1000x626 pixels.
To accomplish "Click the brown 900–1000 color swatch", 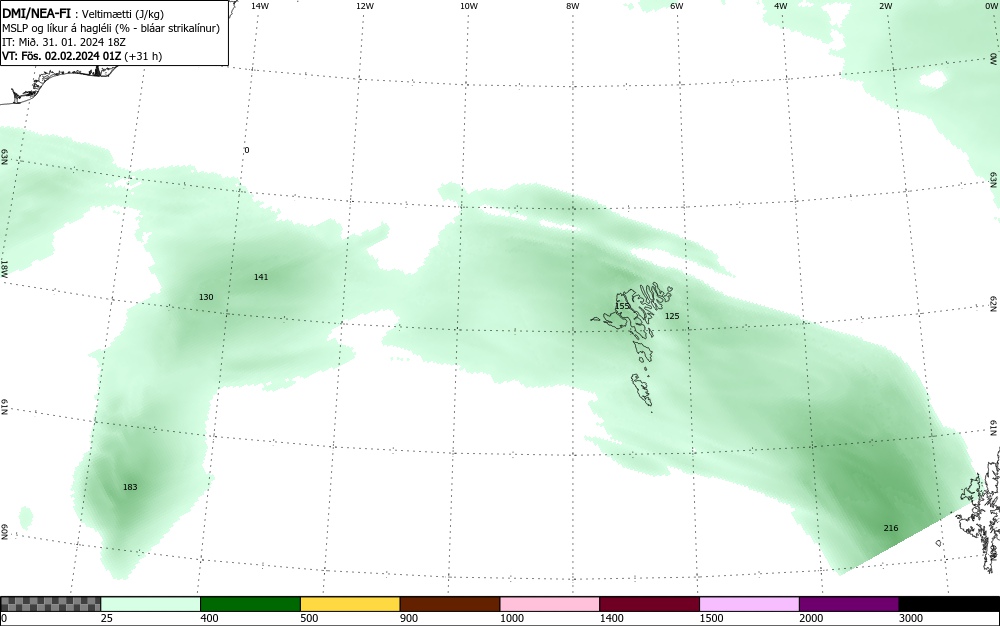I will 450,604.
